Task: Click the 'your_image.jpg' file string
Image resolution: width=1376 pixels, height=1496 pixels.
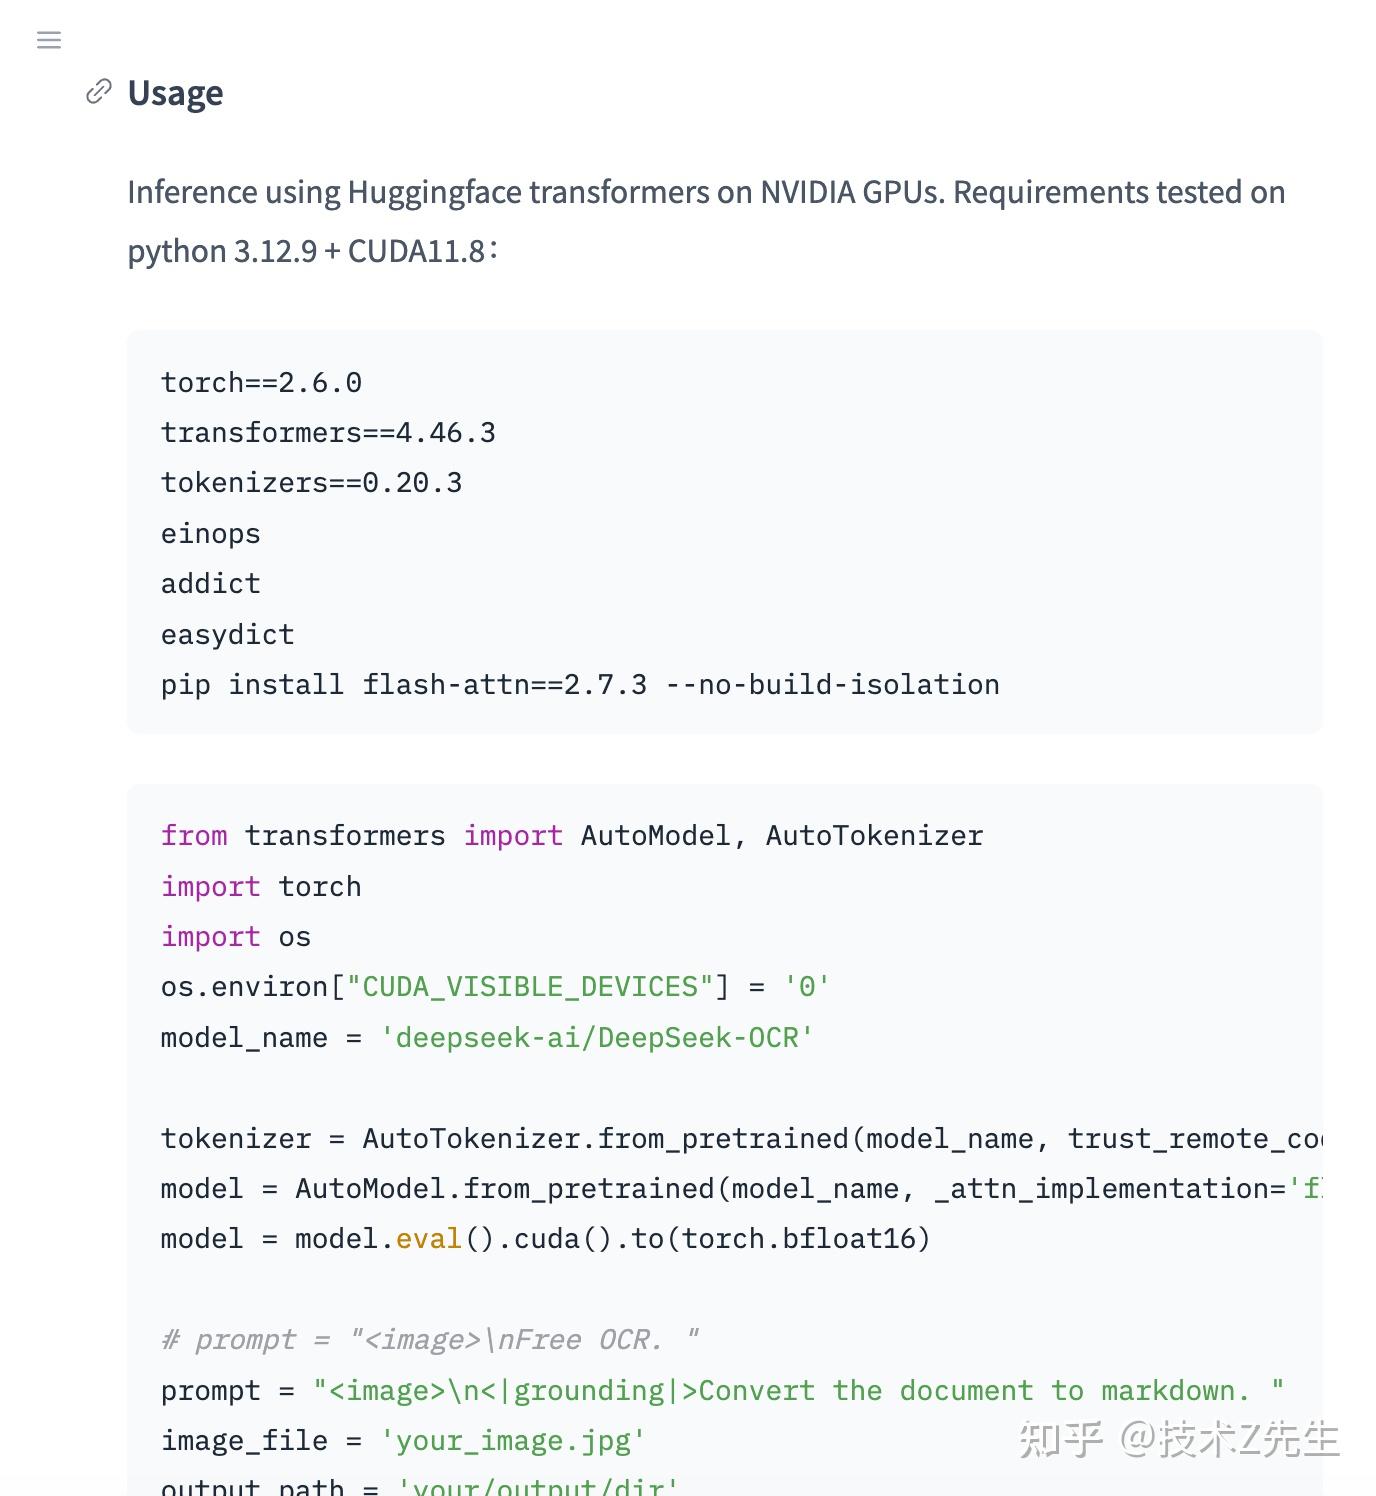Action: pos(513,1441)
